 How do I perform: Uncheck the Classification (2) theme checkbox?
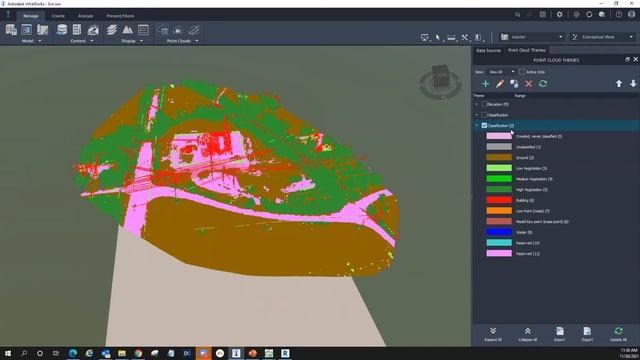[484, 125]
